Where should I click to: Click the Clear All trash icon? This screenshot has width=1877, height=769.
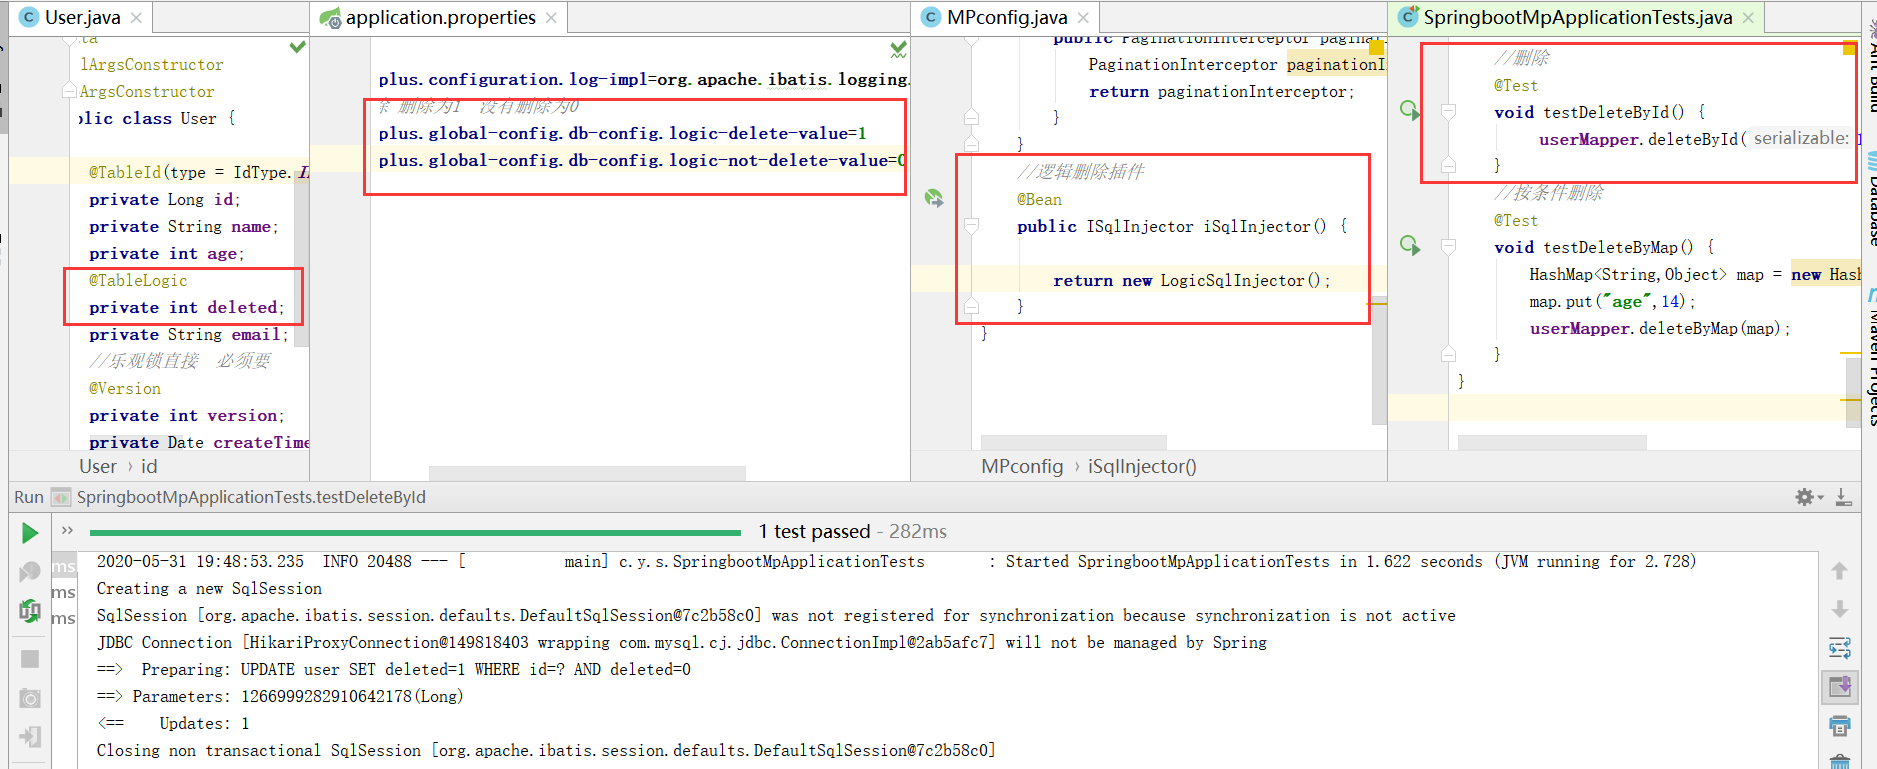click(1839, 762)
